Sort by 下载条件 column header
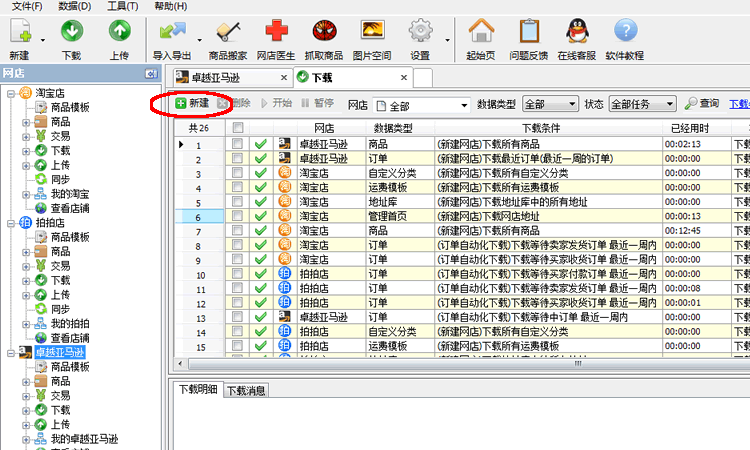Viewport: 750px width, 450px height. tap(548, 128)
